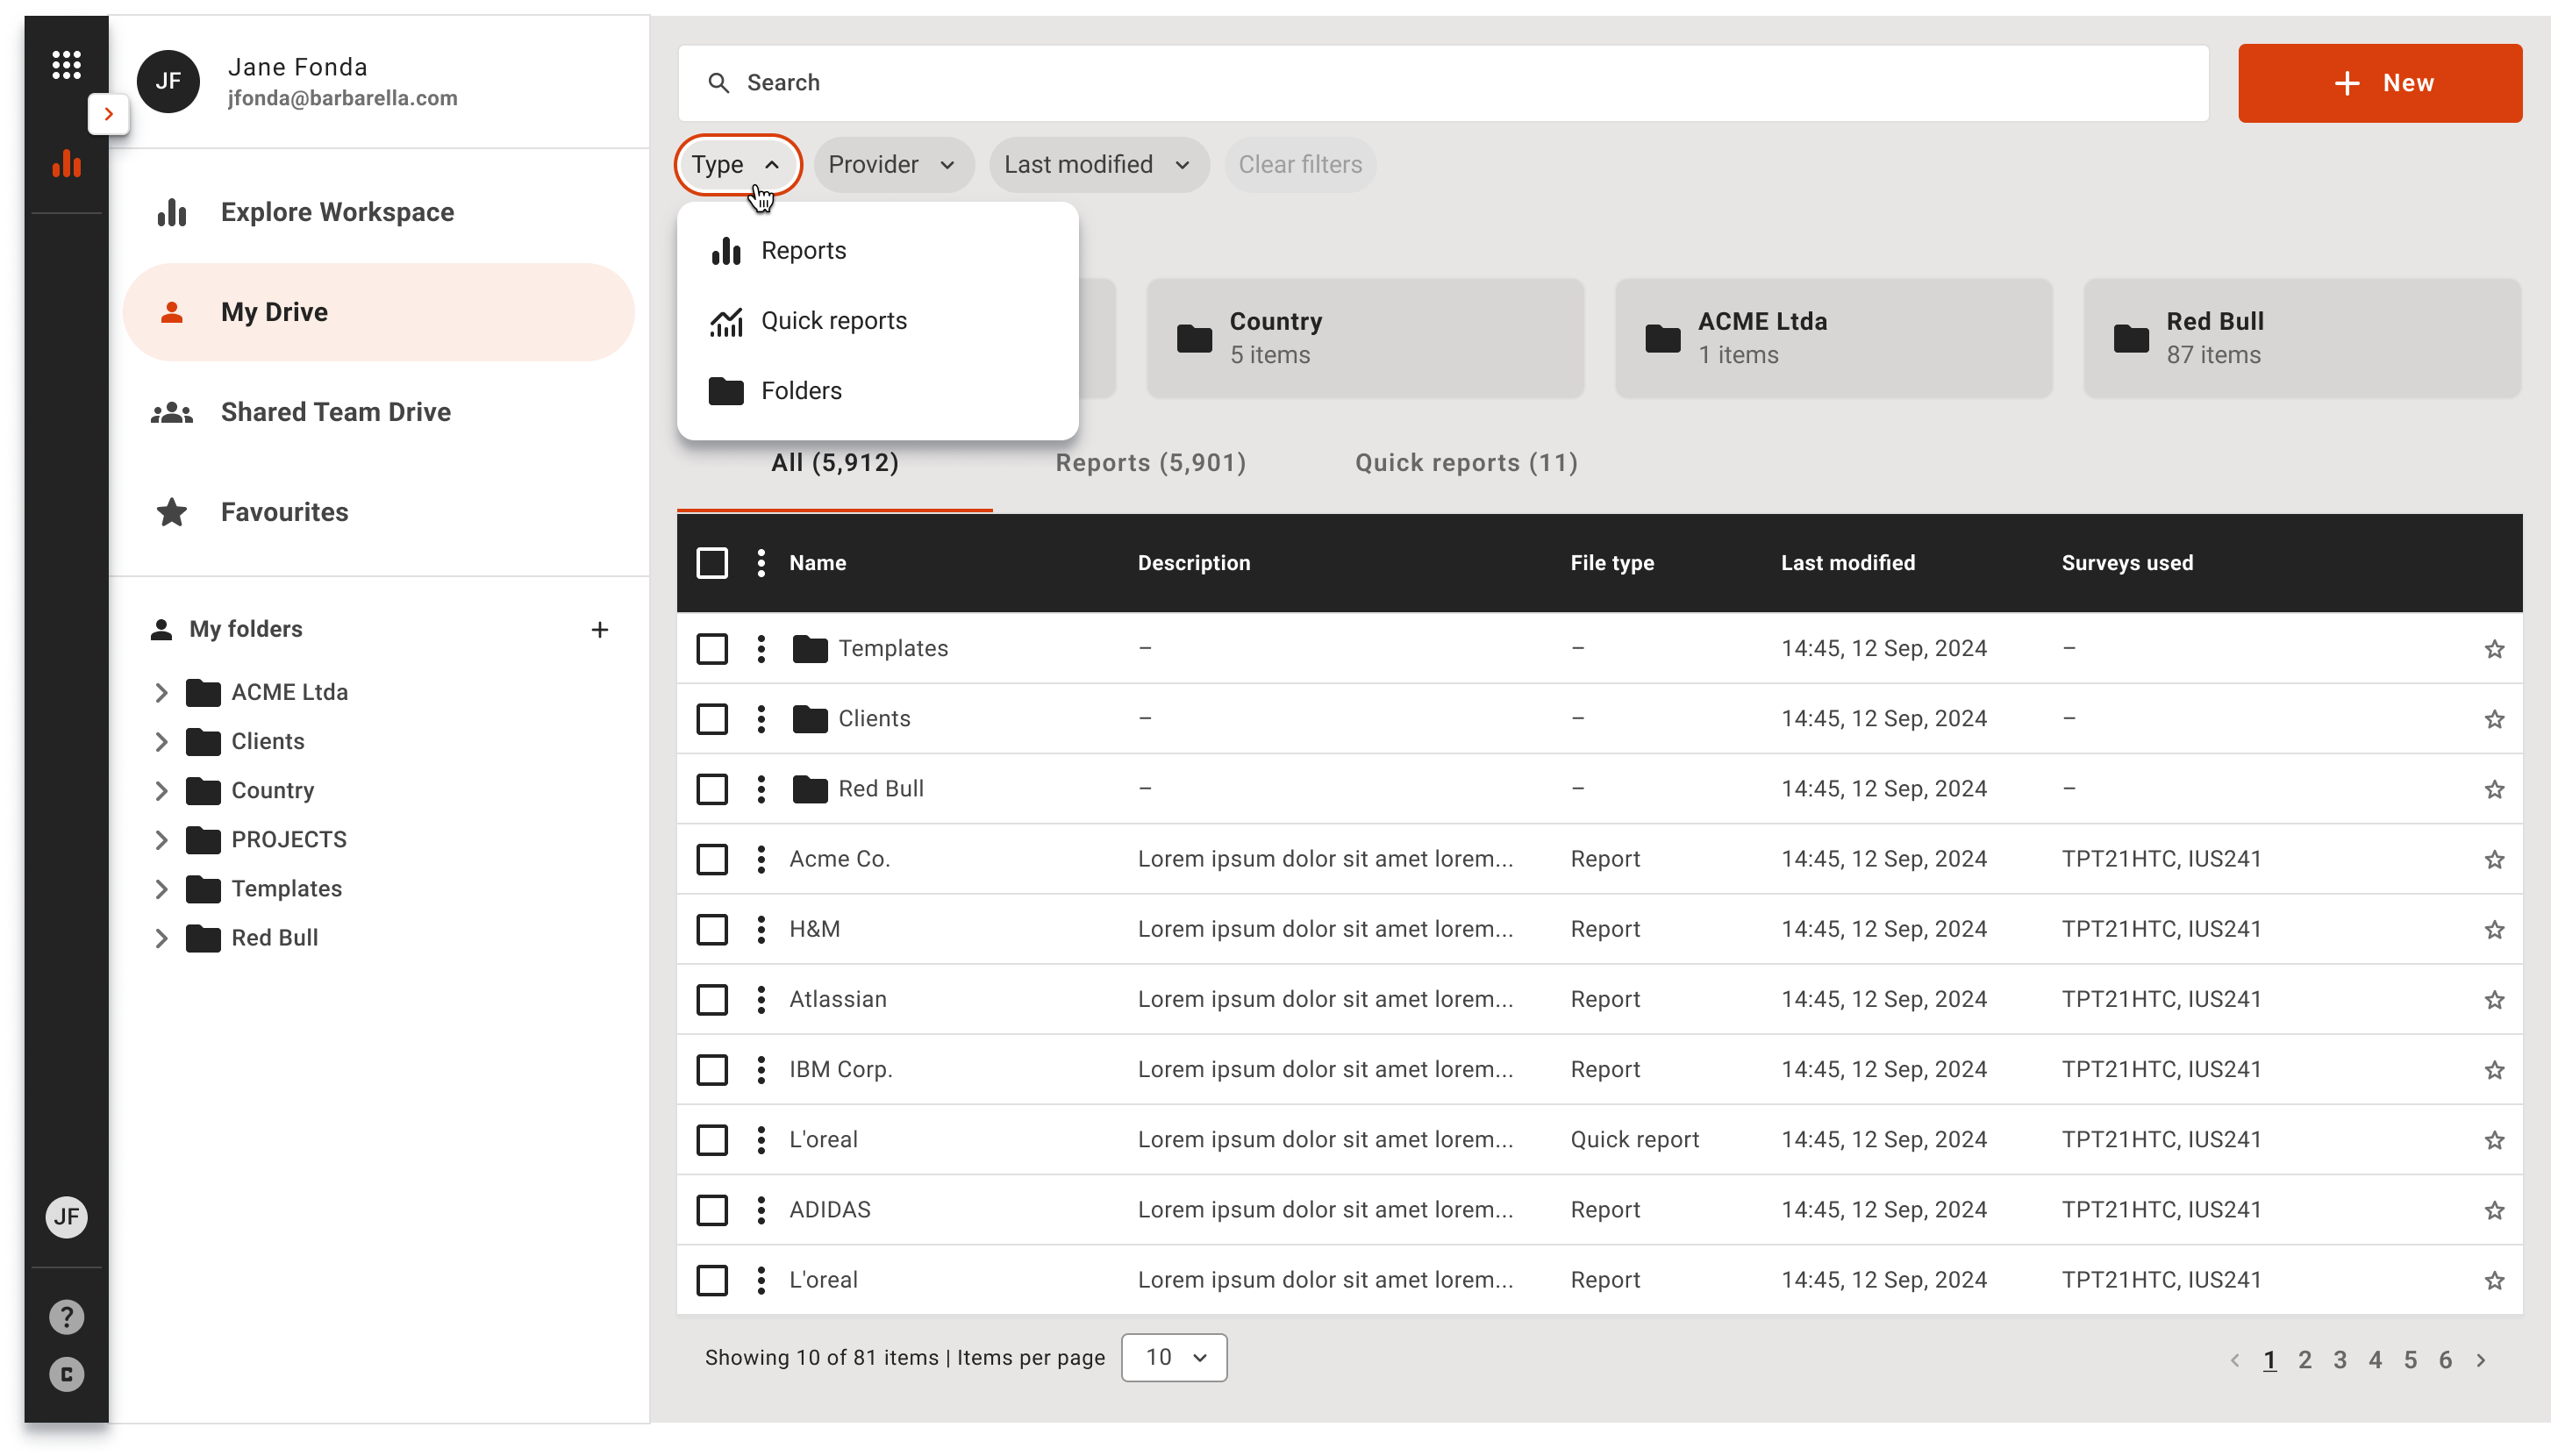2551x1456 pixels.
Task: Expand the PROJECTS folder in tree
Action: point(161,840)
